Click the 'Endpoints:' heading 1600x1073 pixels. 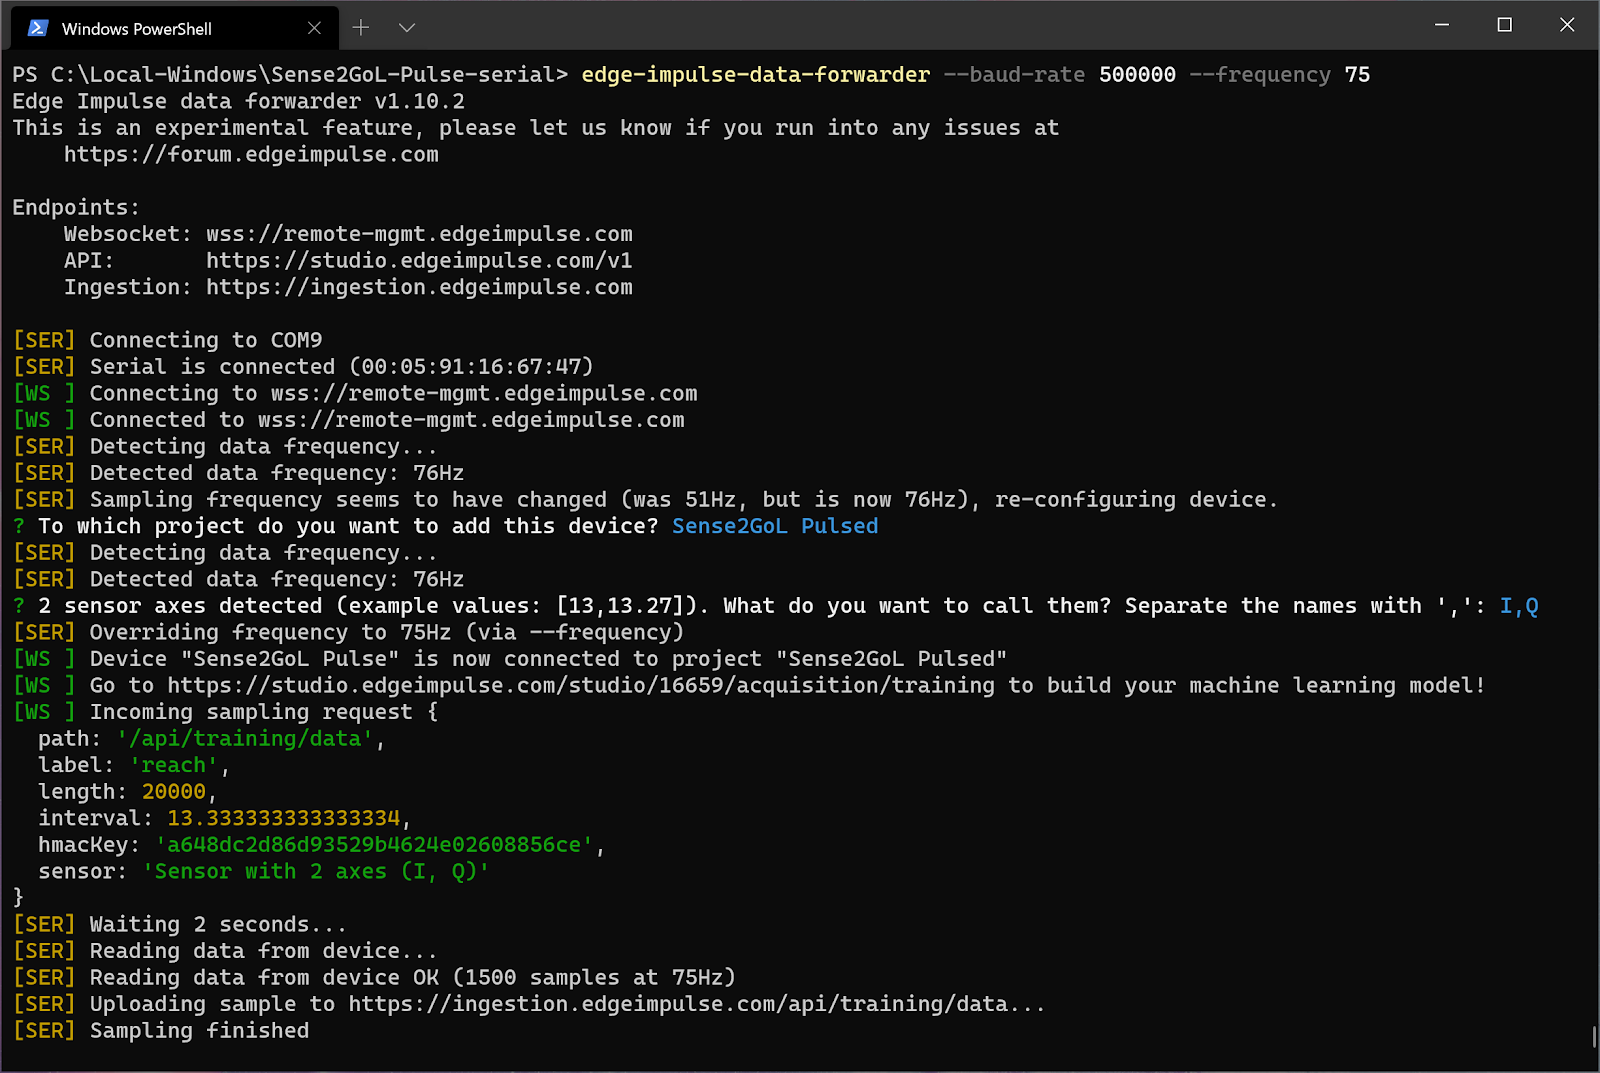pos(76,208)
